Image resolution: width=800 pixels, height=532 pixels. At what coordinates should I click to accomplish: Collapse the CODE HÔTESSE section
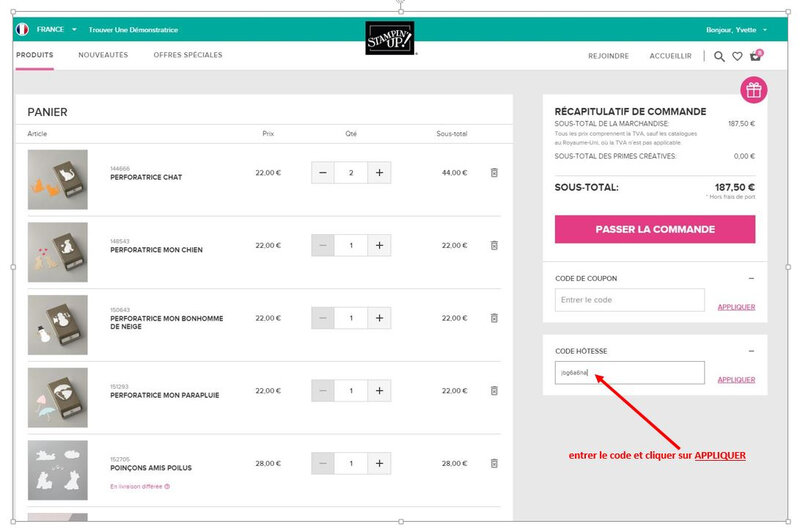(751, 351)
